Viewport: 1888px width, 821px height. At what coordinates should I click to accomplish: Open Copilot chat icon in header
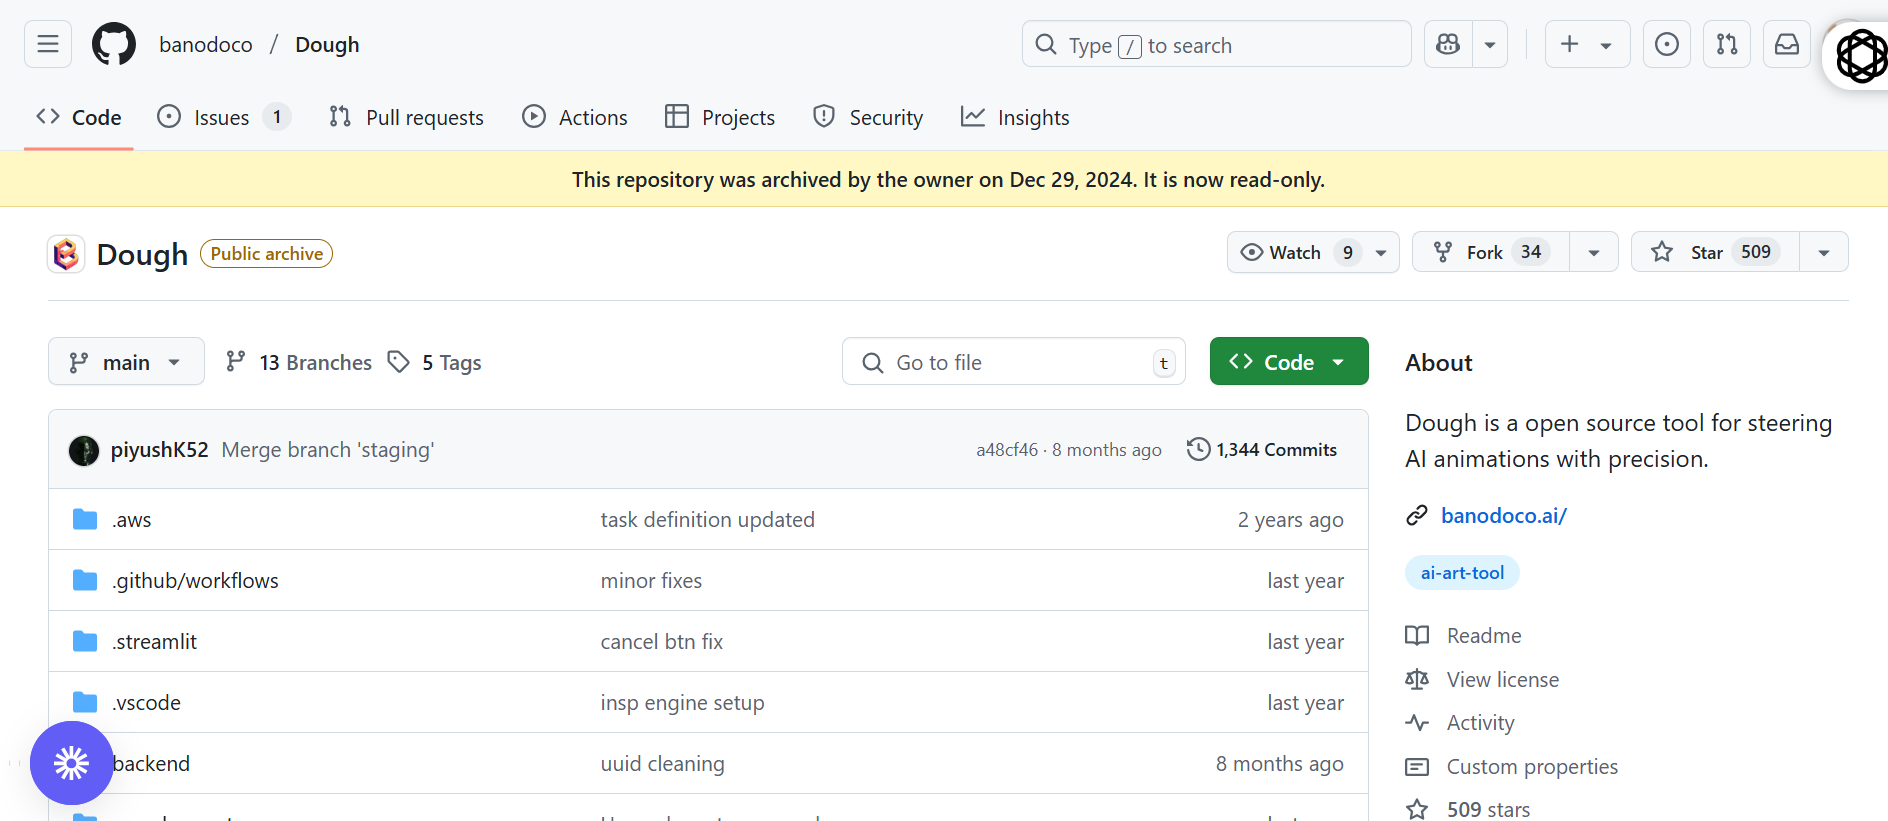1448,44
